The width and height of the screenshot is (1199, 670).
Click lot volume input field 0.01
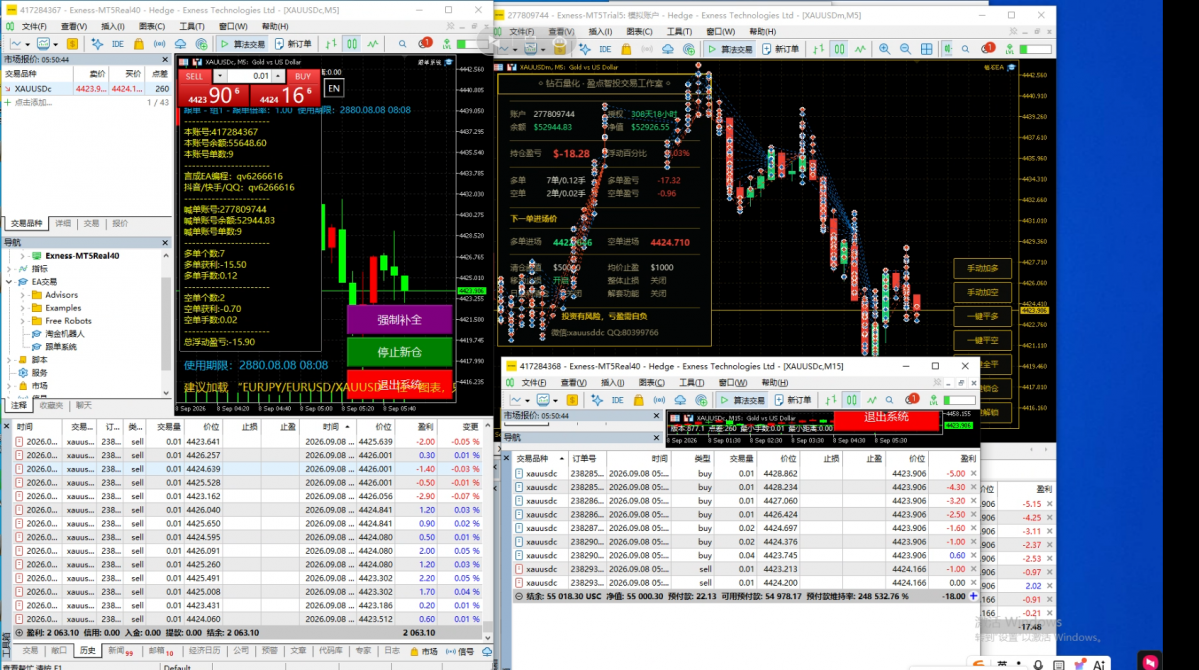point(249,76)
